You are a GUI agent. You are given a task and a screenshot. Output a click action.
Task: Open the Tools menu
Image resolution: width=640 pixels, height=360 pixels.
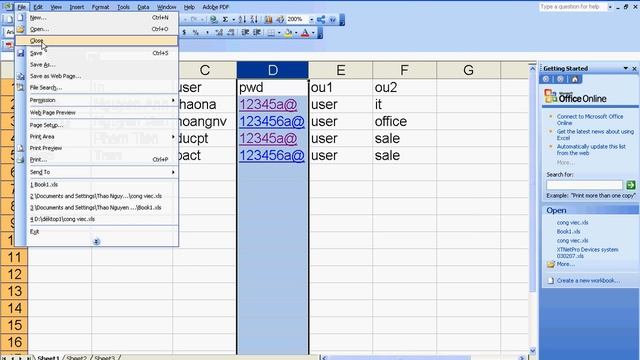(x=123, y=7)
